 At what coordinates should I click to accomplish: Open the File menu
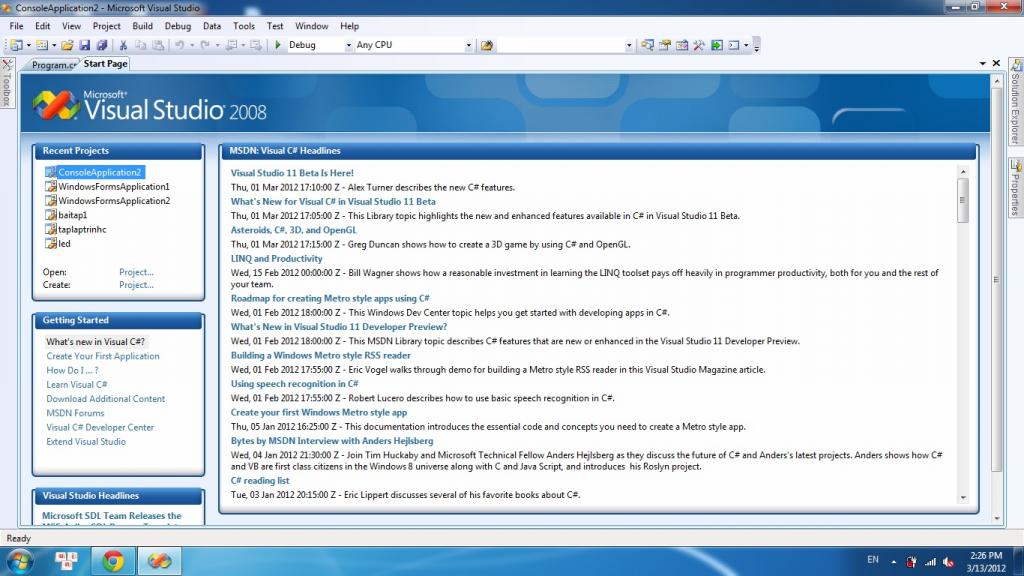(16, 26)
